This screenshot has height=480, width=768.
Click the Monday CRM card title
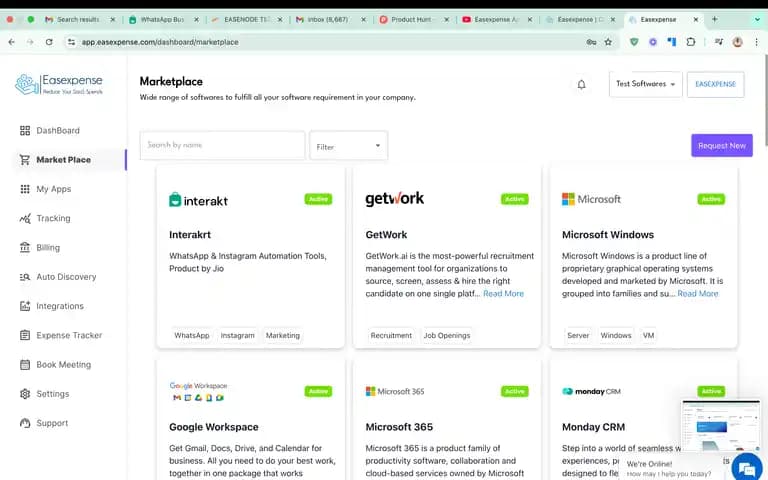[593, 427]
